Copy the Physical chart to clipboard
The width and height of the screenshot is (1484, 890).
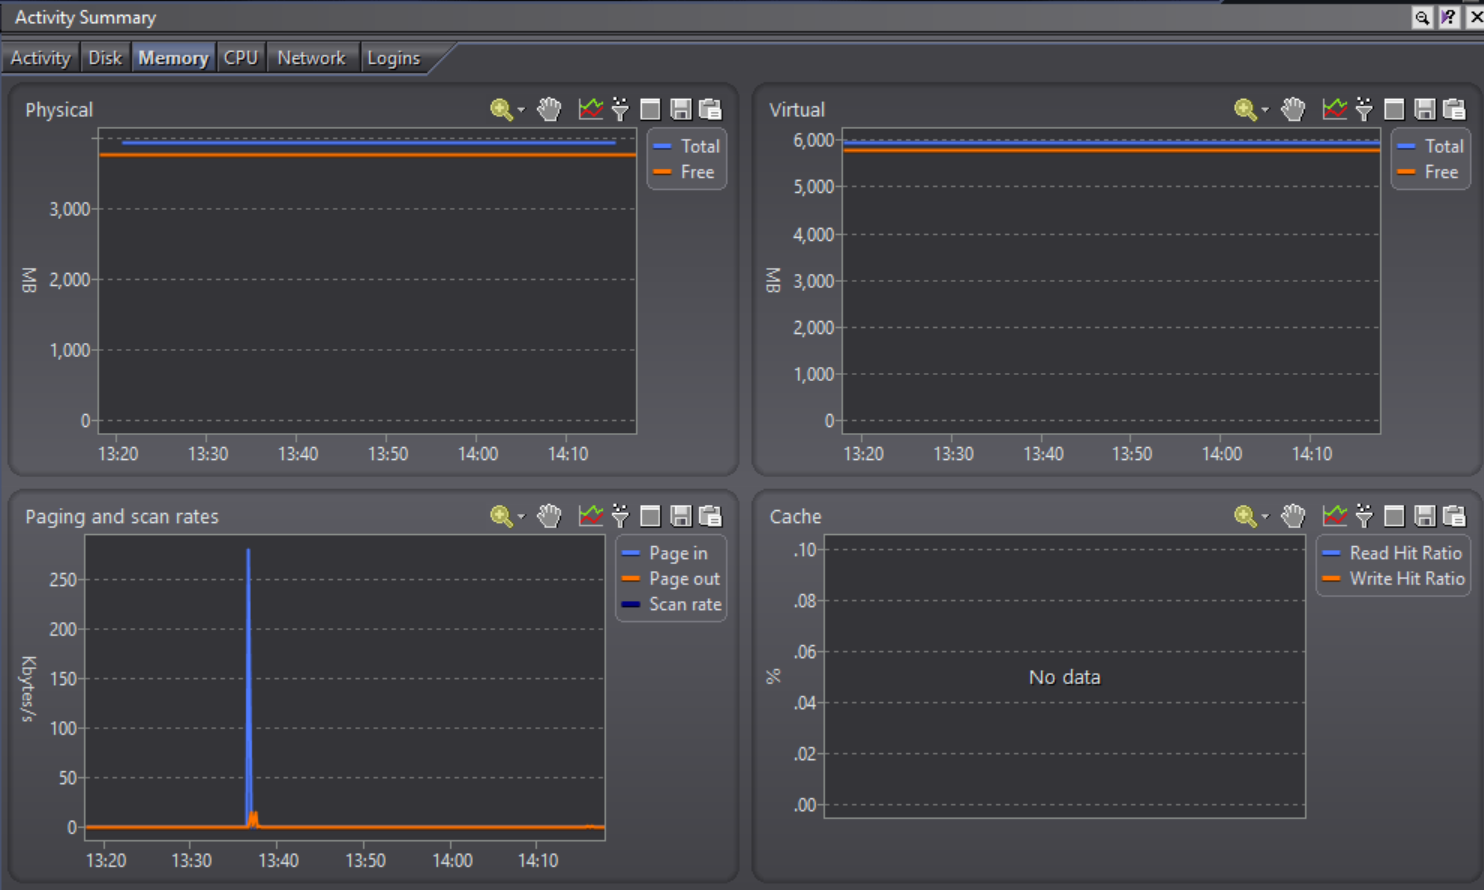[x=711, y=109]
